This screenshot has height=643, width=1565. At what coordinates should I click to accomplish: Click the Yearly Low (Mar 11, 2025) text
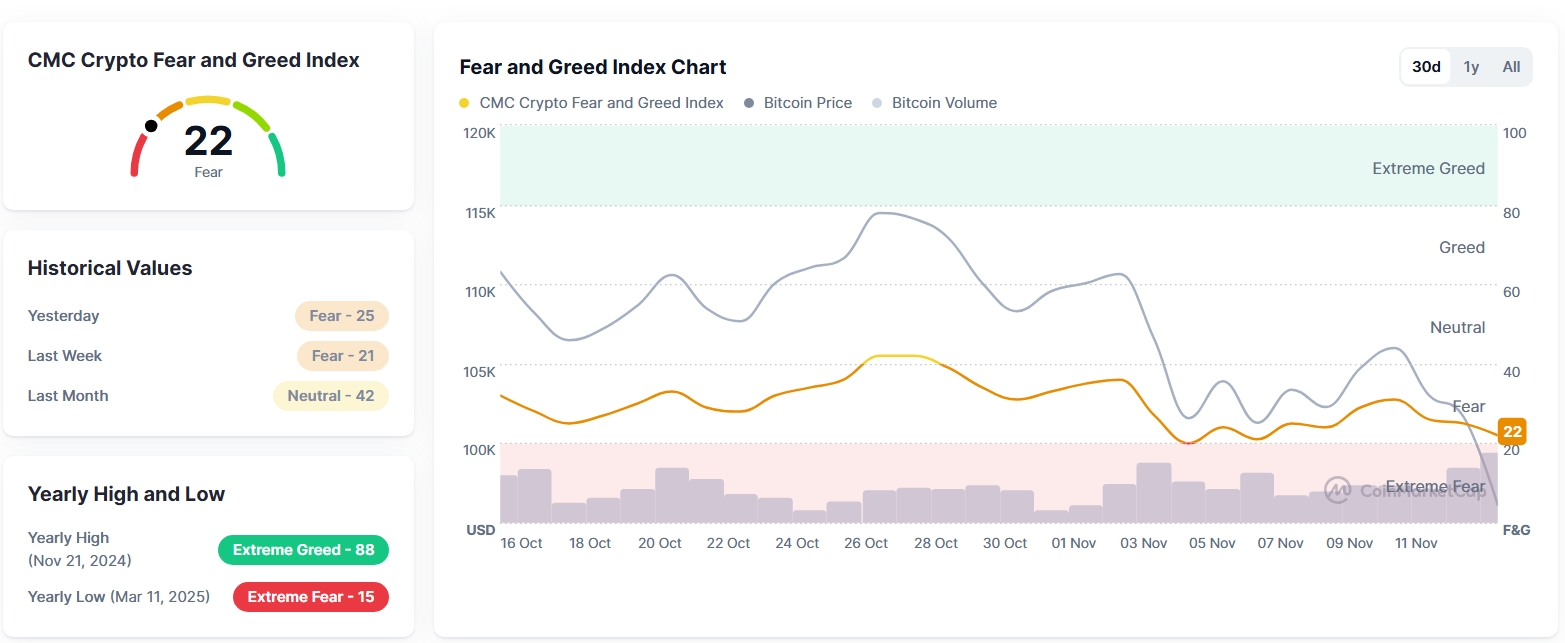pos(119,597)
